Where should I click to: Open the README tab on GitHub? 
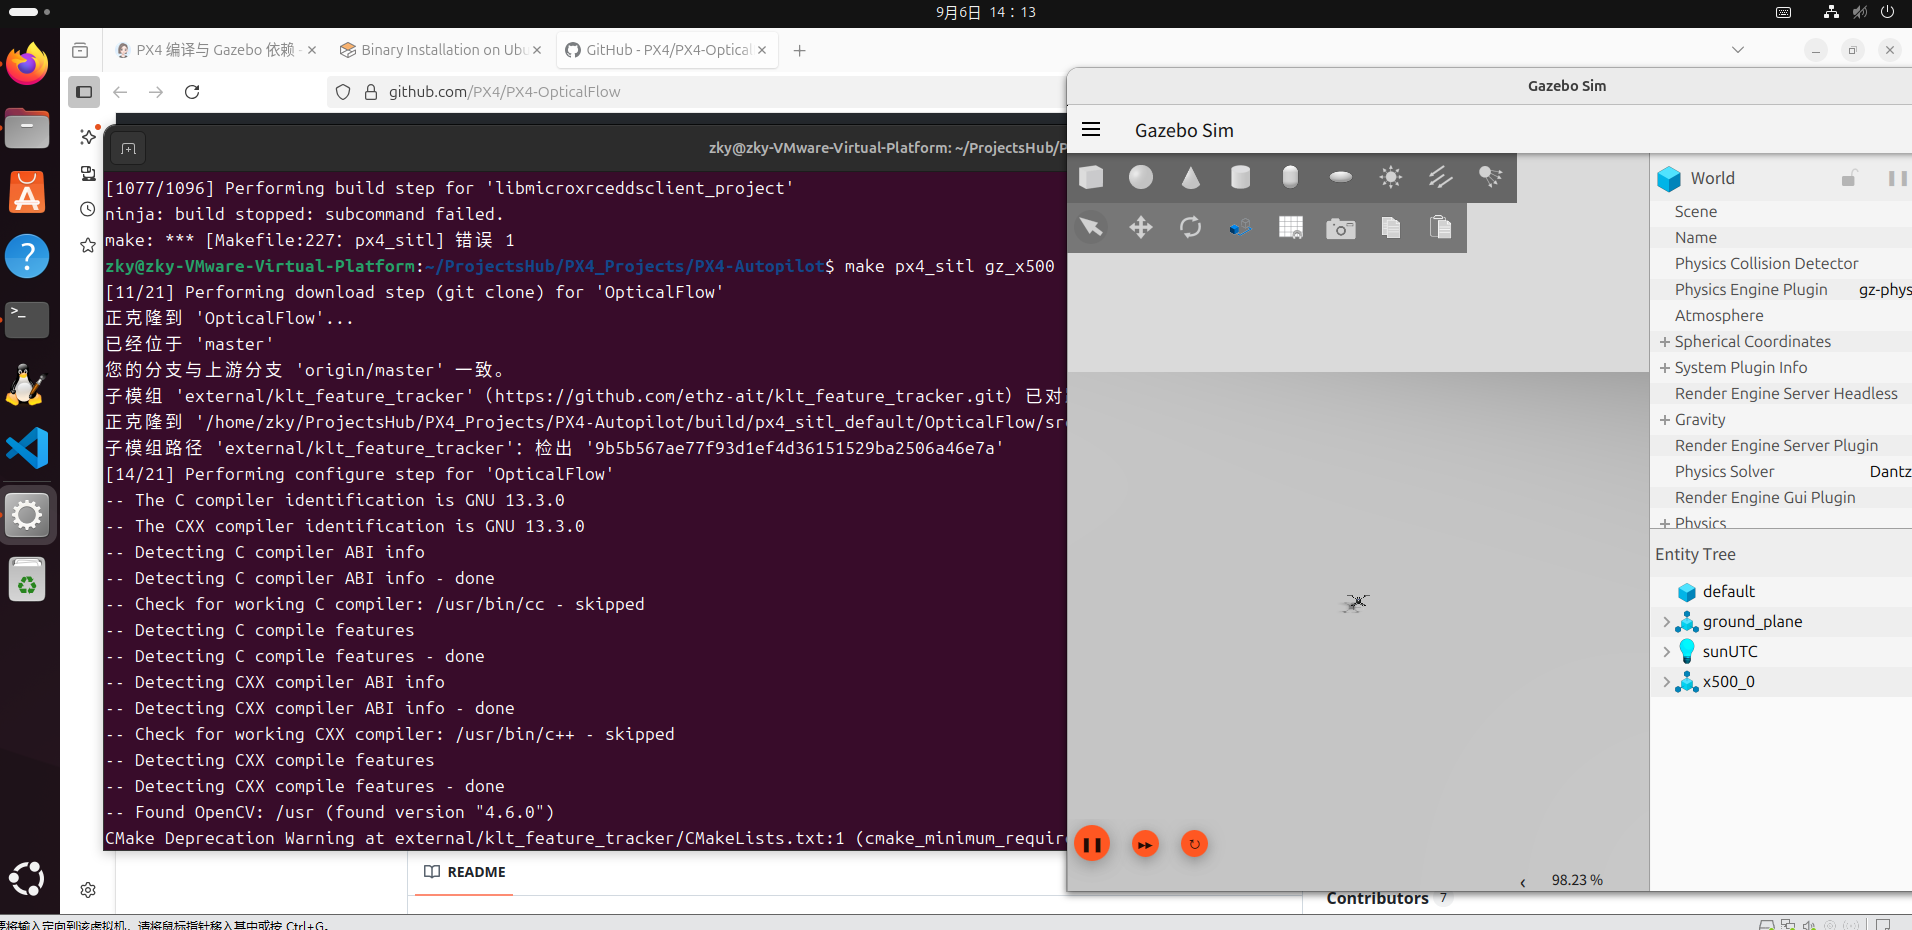coord(465,872)
